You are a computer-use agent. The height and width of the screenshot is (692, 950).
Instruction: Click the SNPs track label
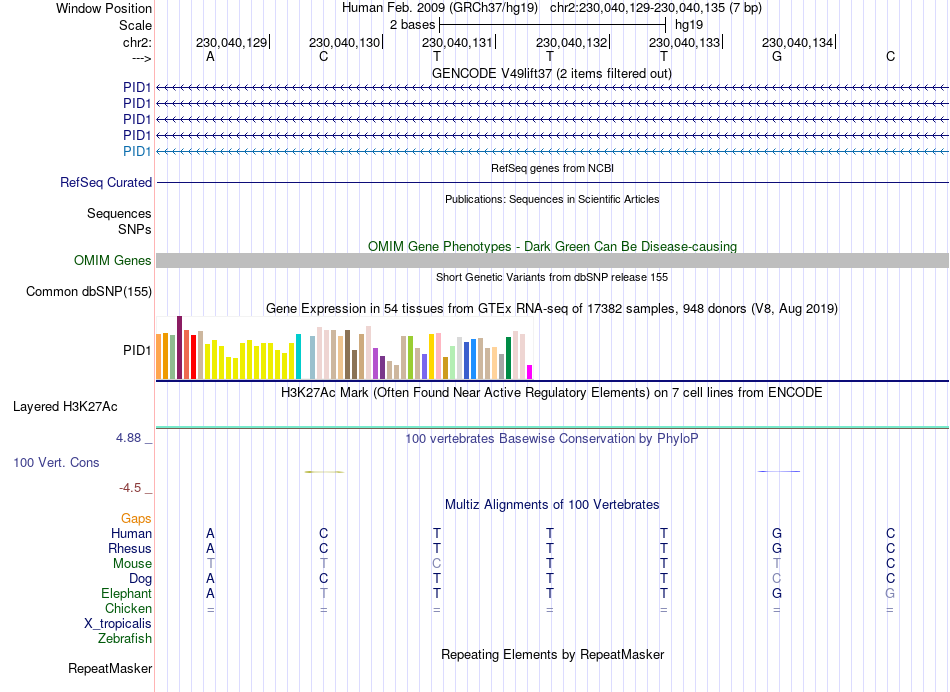click(135, 229)
